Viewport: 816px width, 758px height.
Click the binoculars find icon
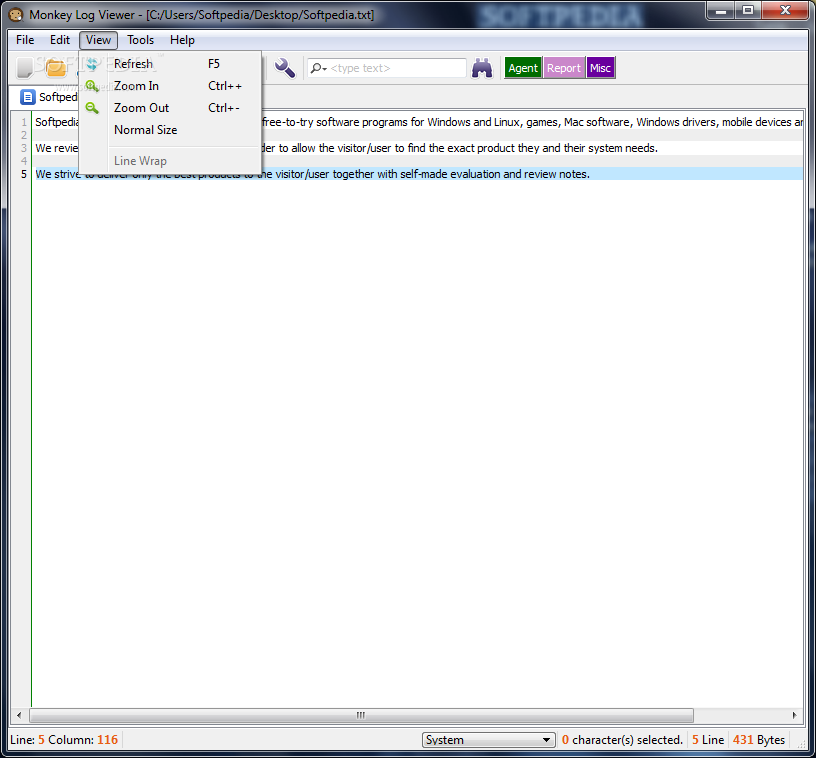pyautogui.click(x=482, y=68)
